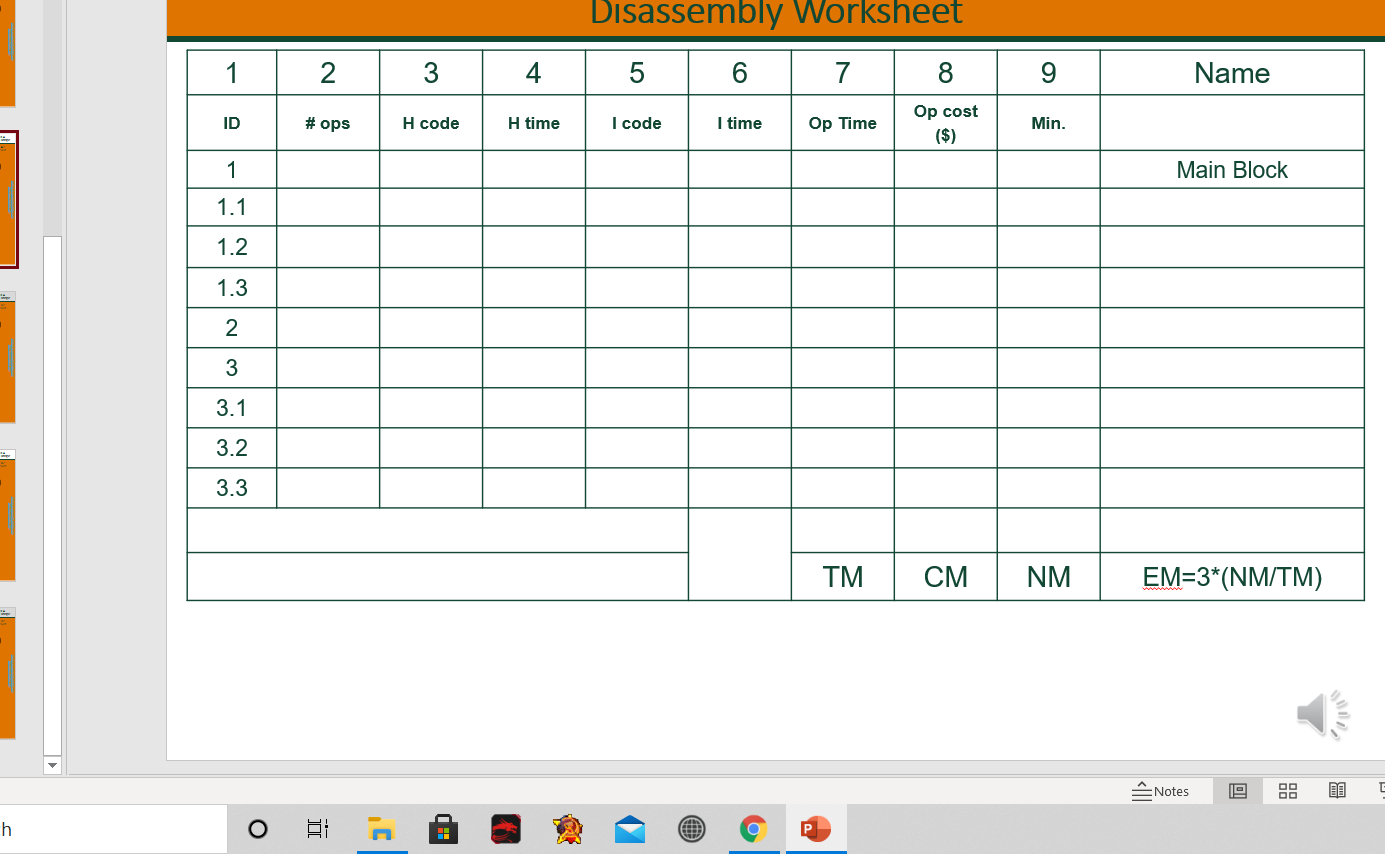Image resolution: width=1385 pixels, height=854 pixels.
Task: Select Normal view in the status bar
Action: point(1238,790)
